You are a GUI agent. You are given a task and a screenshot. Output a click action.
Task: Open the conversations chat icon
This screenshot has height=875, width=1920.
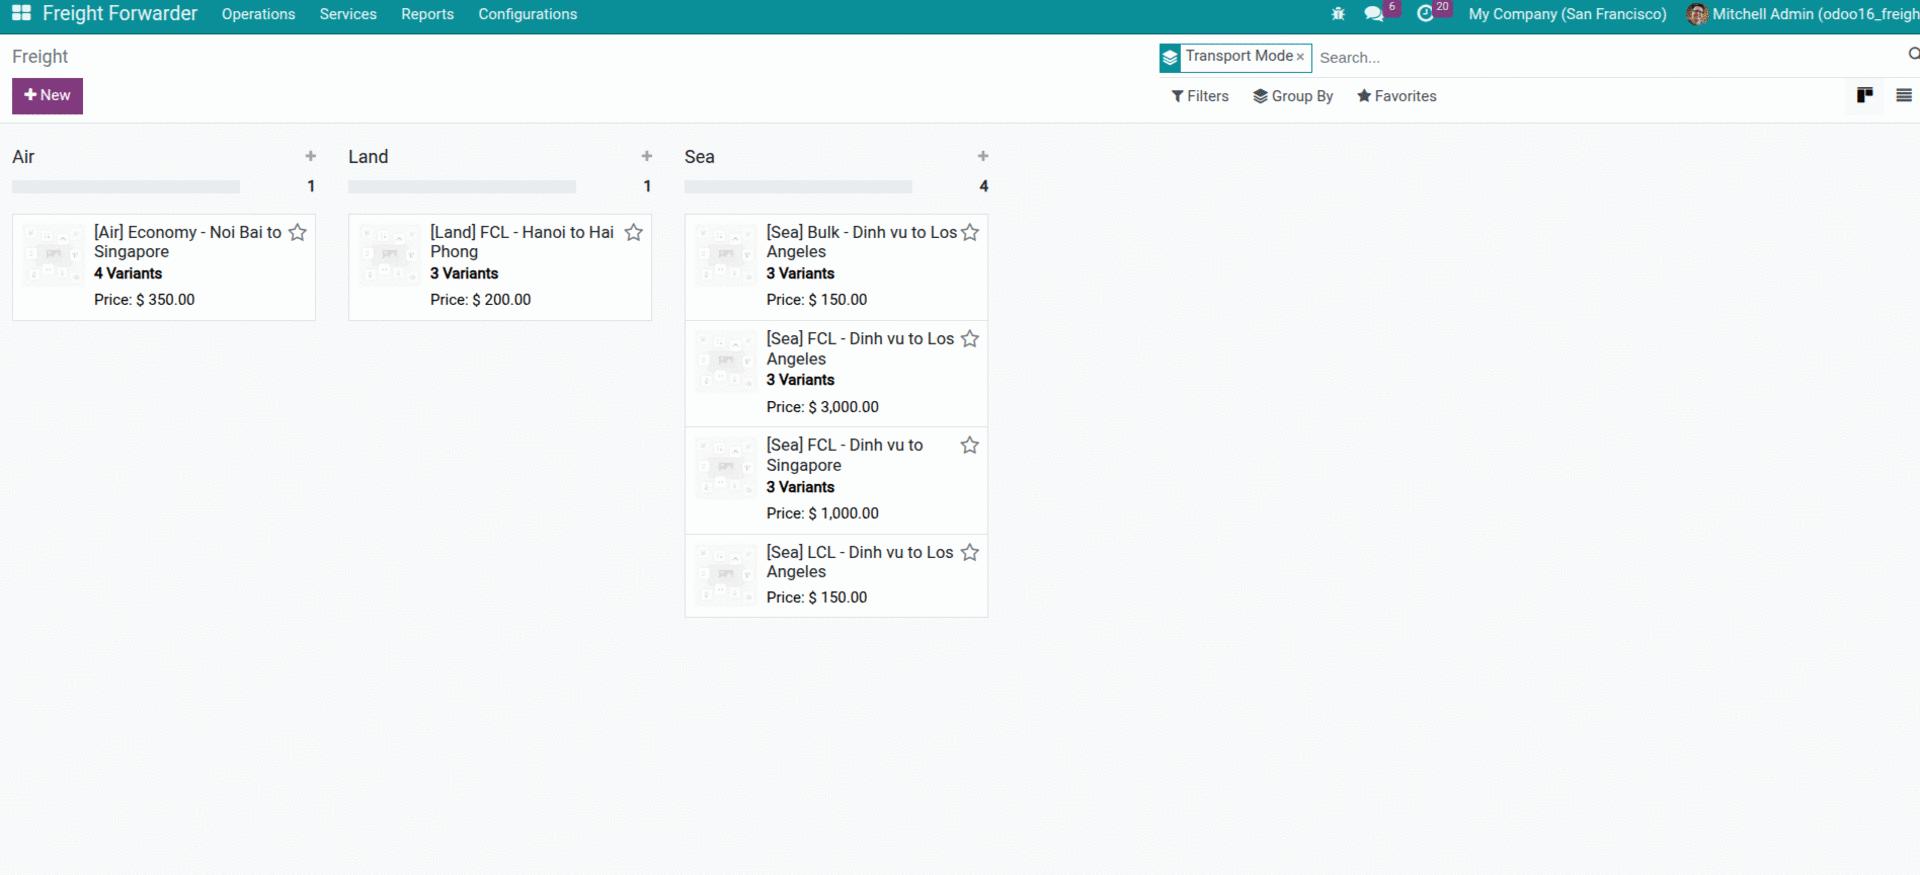point(1374,14)
